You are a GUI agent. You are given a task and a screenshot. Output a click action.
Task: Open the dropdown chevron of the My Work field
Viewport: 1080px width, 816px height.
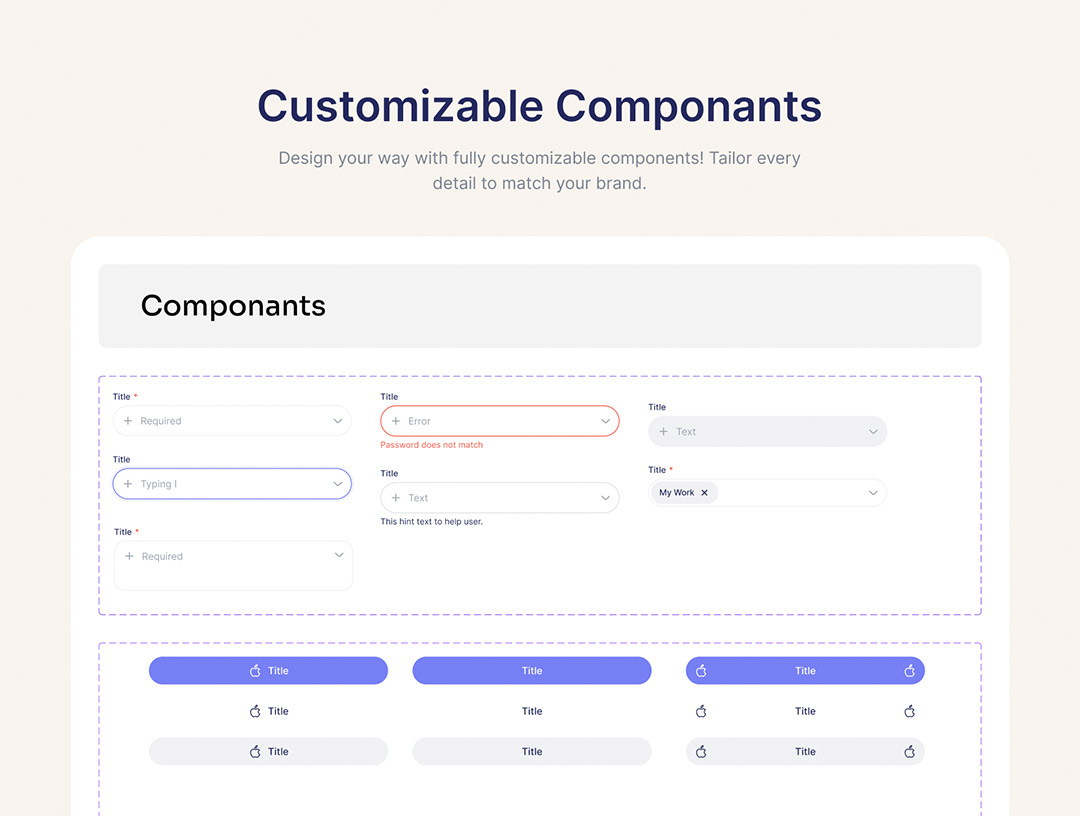(873, 493)
